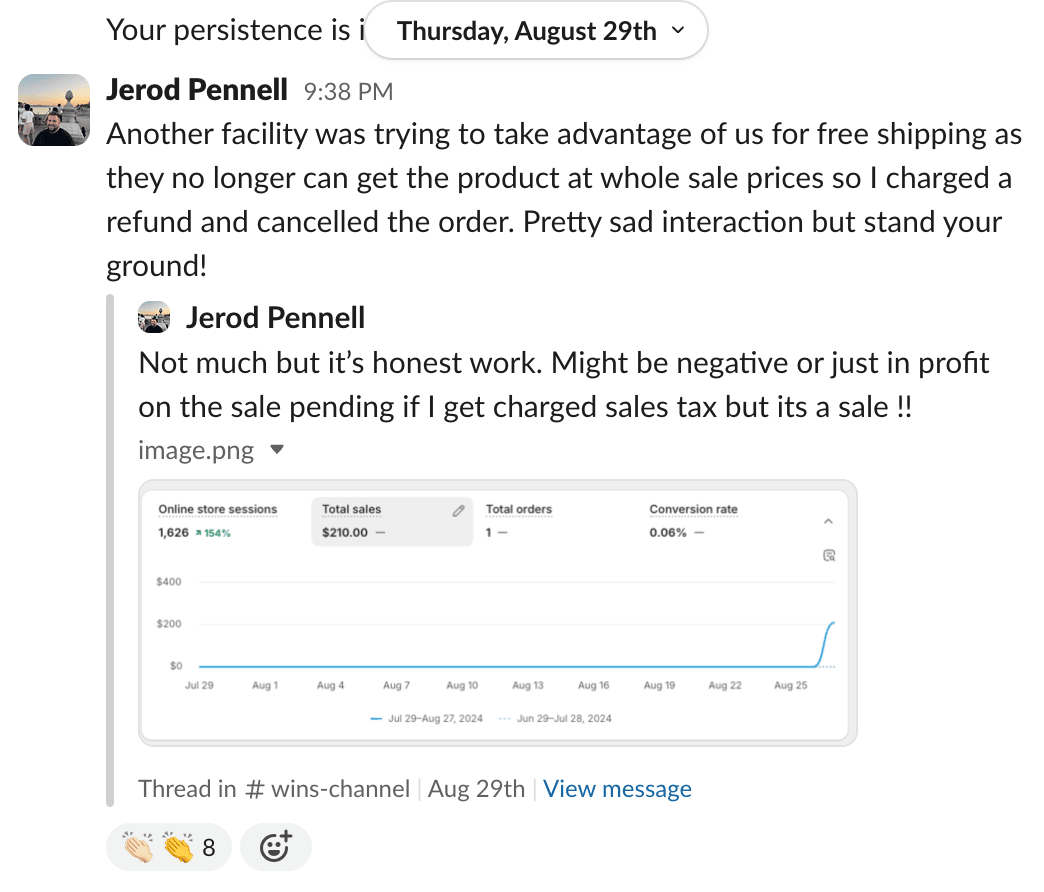The width and height of the screenshot is (1044, 892).
Task: Select the Online store sessions metric
Action: (217, 509)
